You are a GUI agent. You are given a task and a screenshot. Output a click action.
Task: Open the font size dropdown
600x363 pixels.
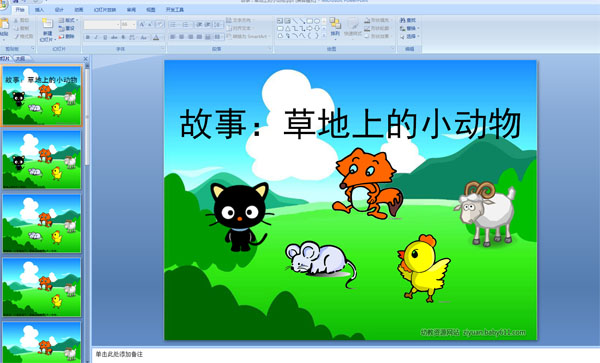pos(128,25)
